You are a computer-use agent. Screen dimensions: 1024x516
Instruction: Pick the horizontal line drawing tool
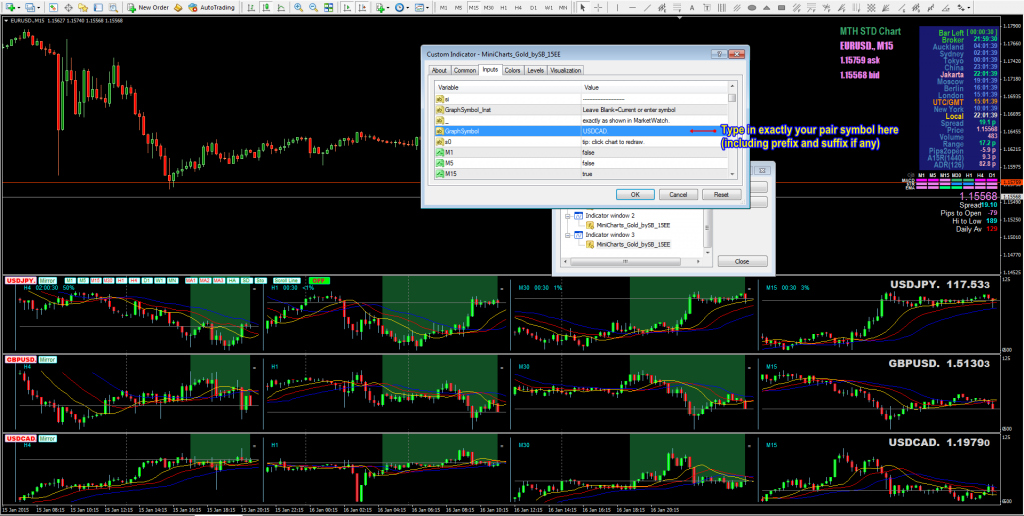pos(632,8)
